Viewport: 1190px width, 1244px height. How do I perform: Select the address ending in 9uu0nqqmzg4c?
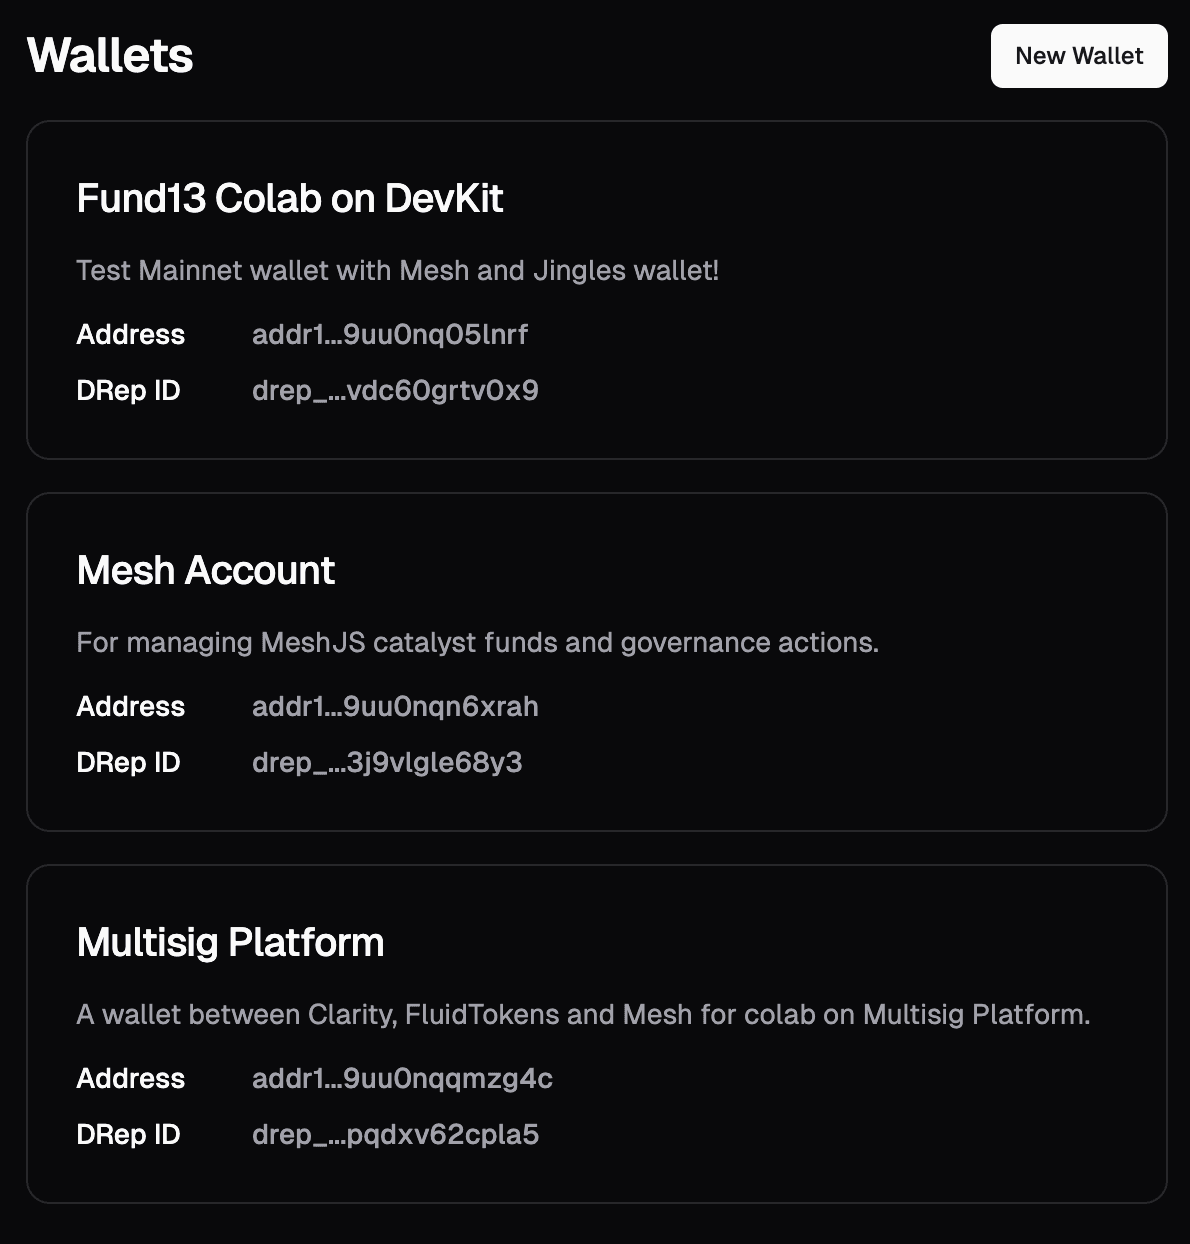(402, 1079)
